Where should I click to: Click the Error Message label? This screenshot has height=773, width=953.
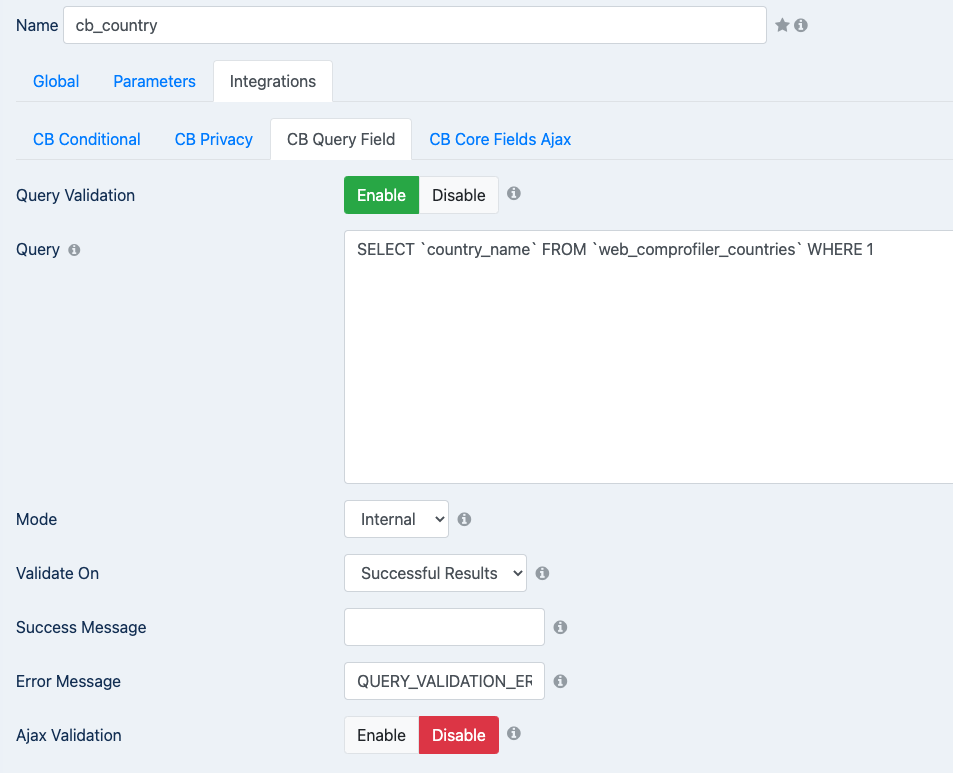coord(68,681)
